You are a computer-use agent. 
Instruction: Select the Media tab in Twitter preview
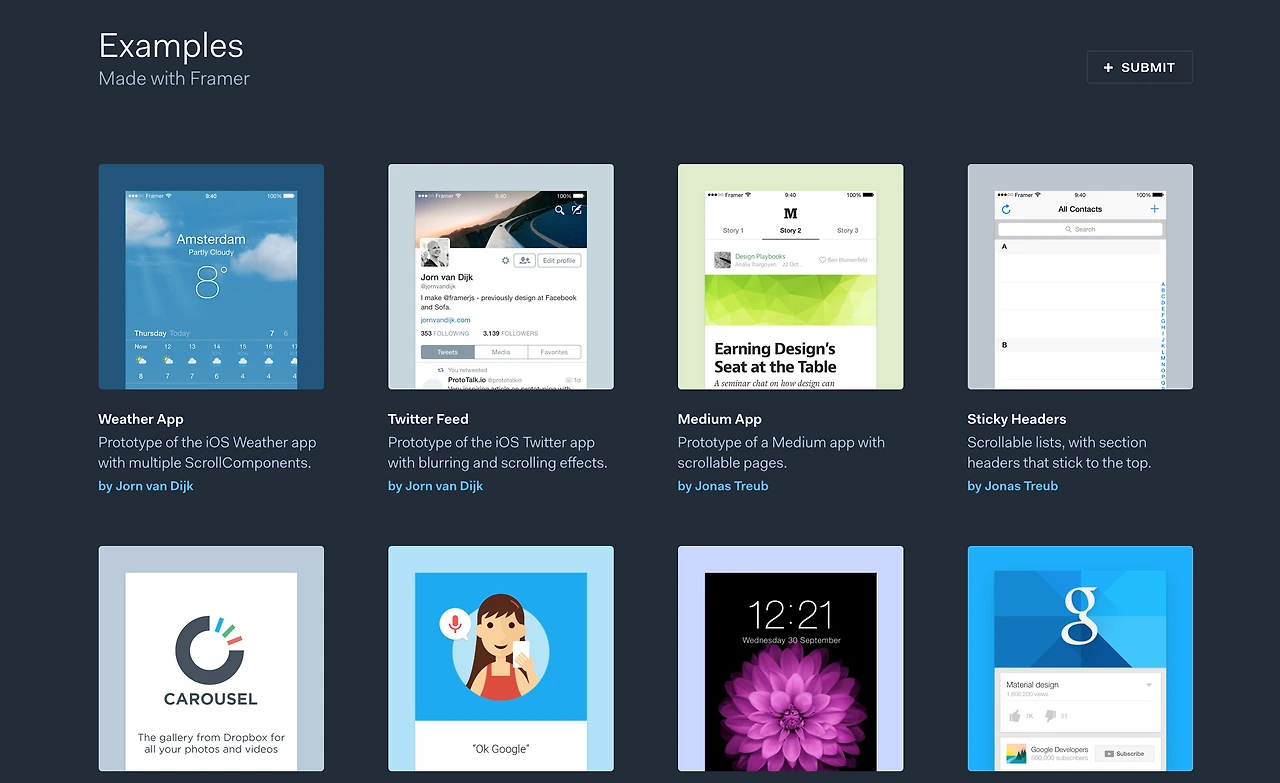[x=501, y=352]
